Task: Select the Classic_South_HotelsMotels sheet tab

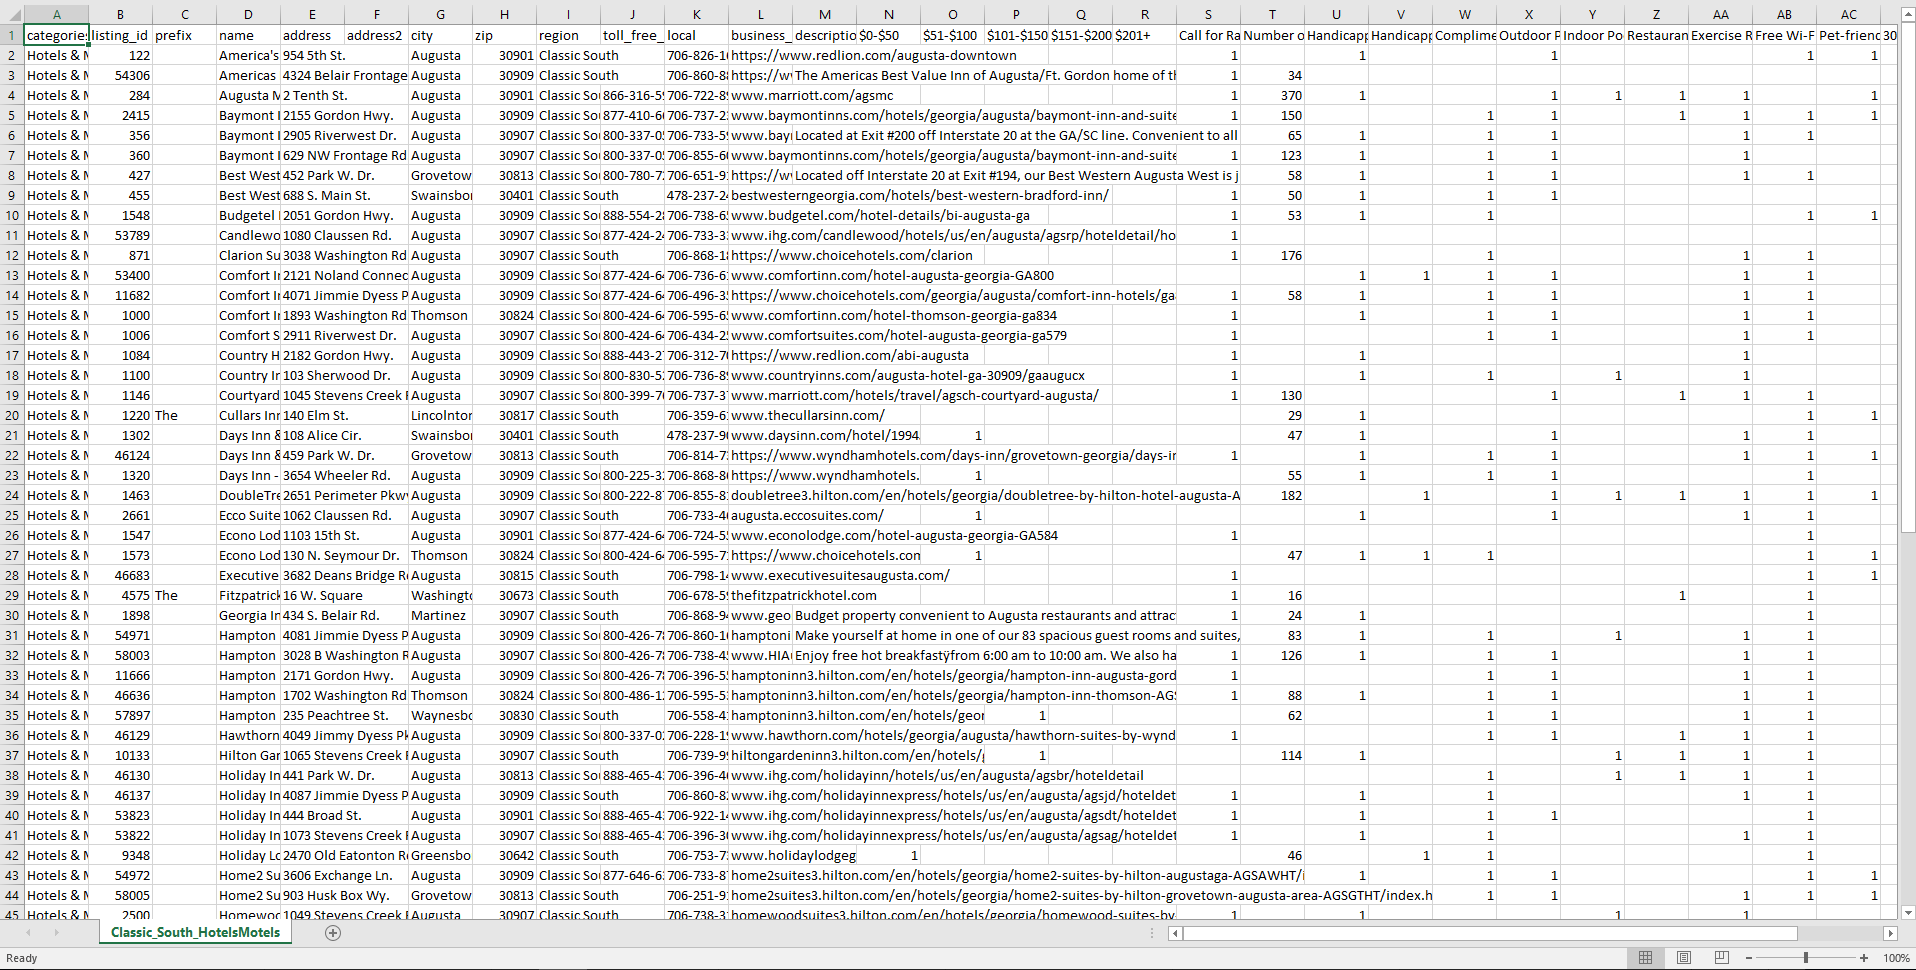Action: click(x=195, y=933)
